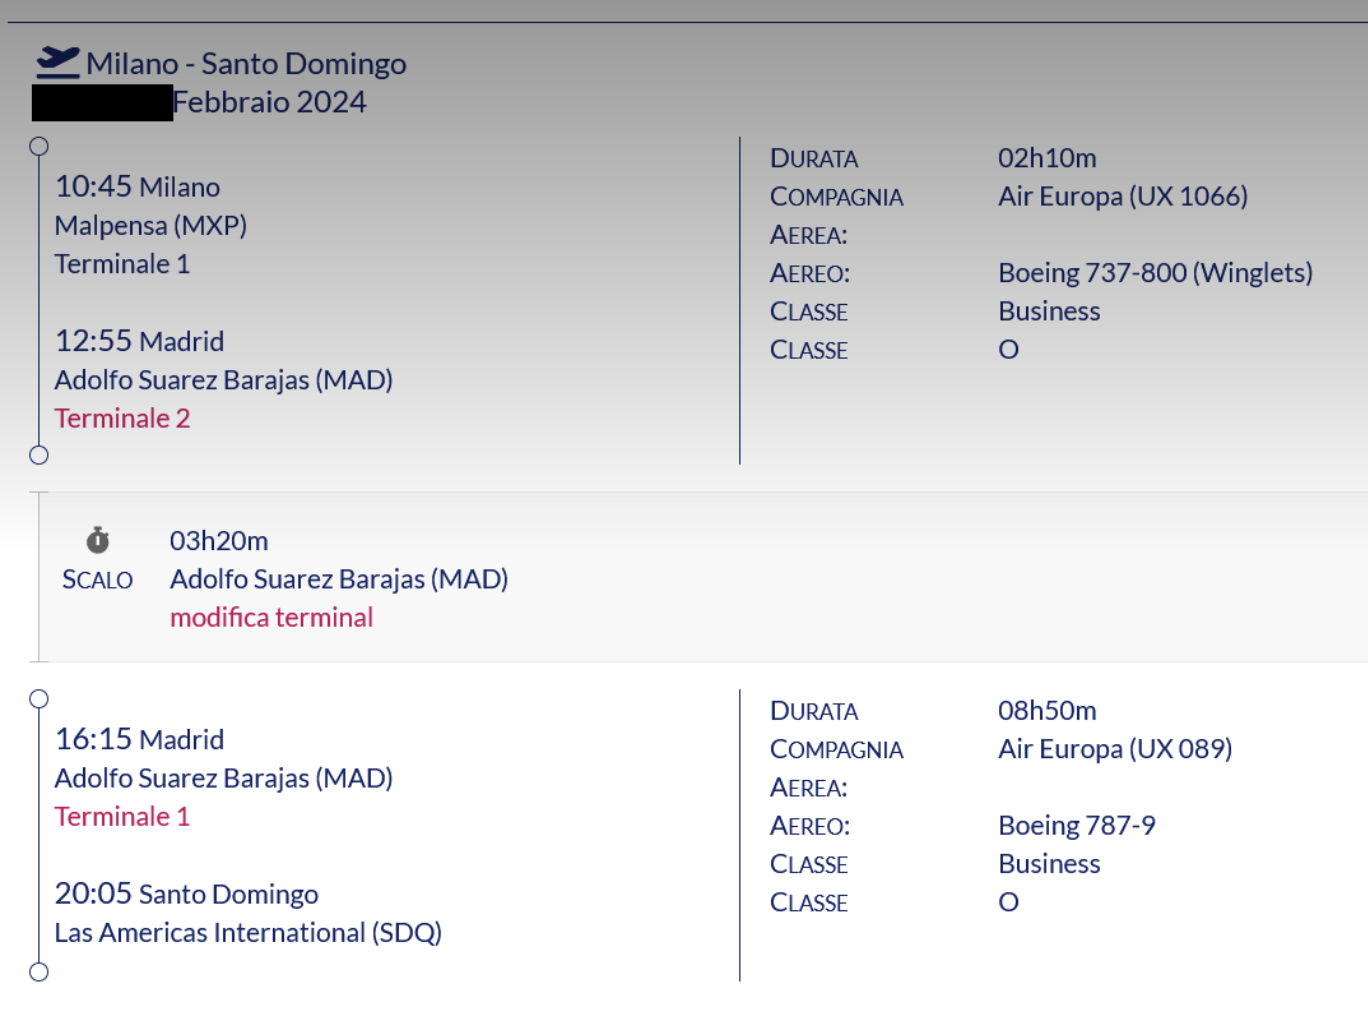
Task: Click "Air Europa (UX 1066)" airline text
Action: [1123, 196]
